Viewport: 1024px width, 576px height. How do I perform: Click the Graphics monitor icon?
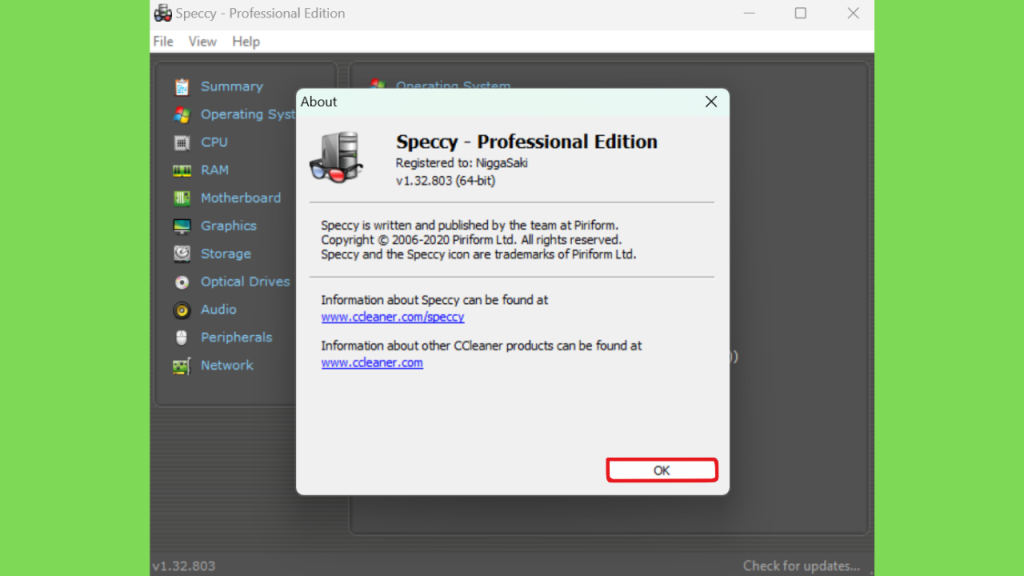182,226
